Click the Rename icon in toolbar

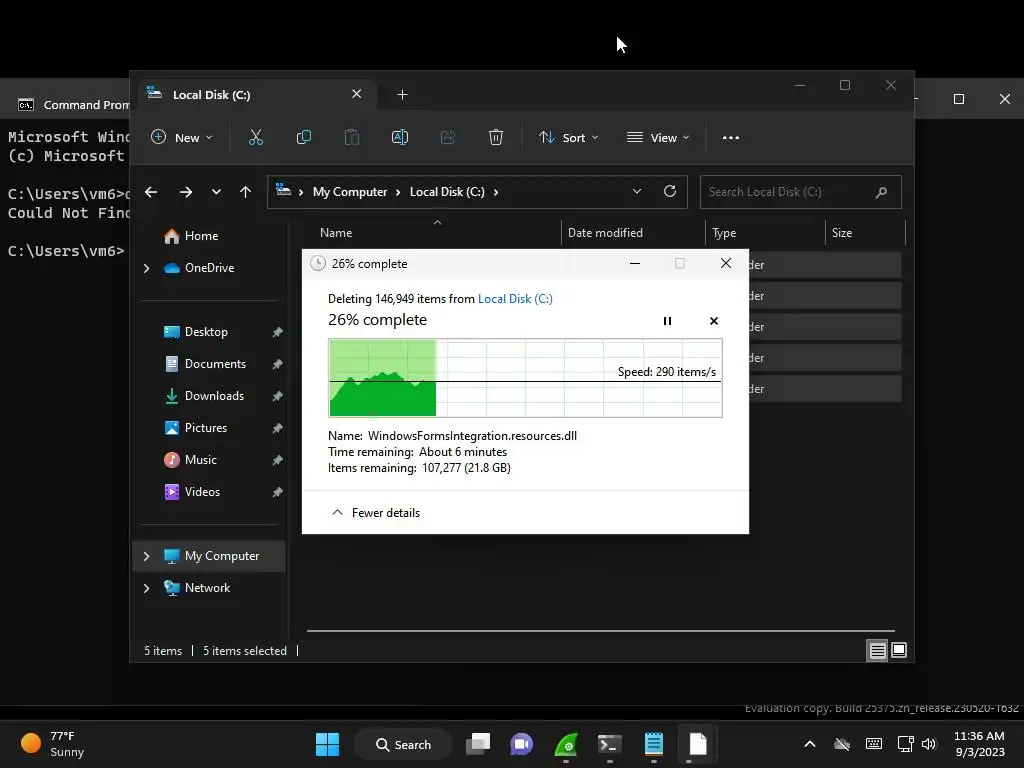pyautogui.click(x=400, y=137)
